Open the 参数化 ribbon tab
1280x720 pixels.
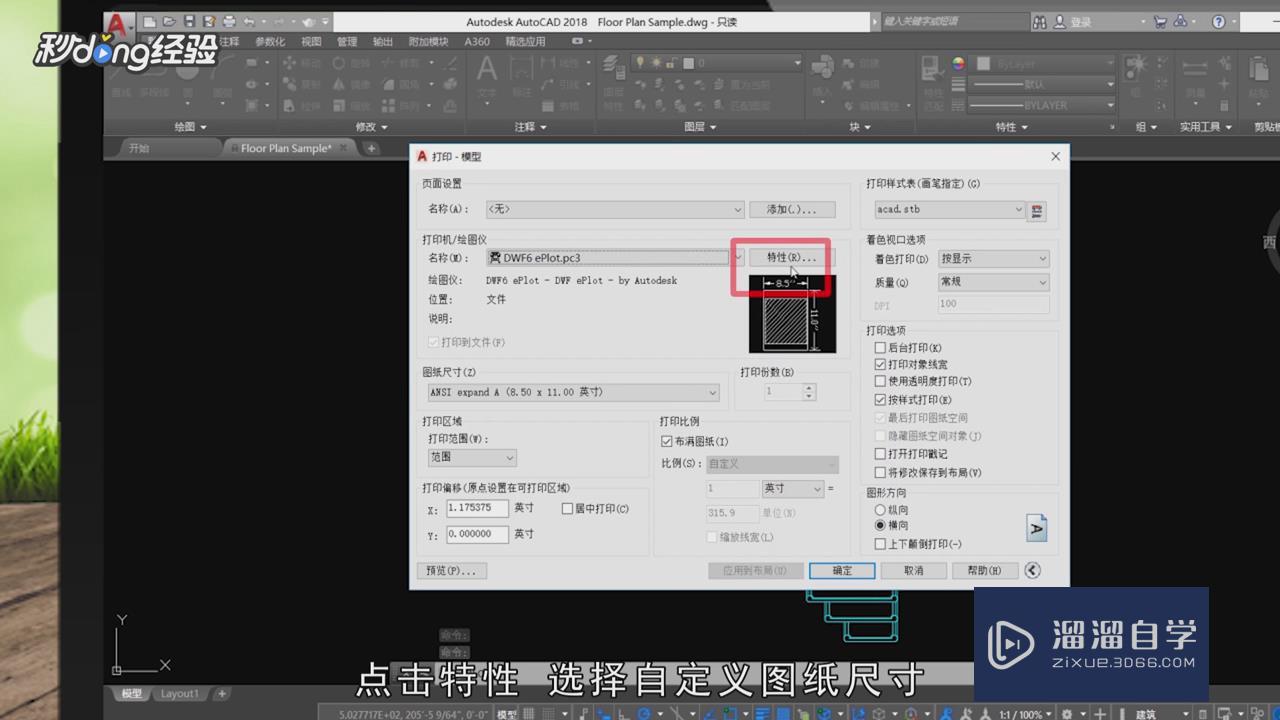point(270,42)
